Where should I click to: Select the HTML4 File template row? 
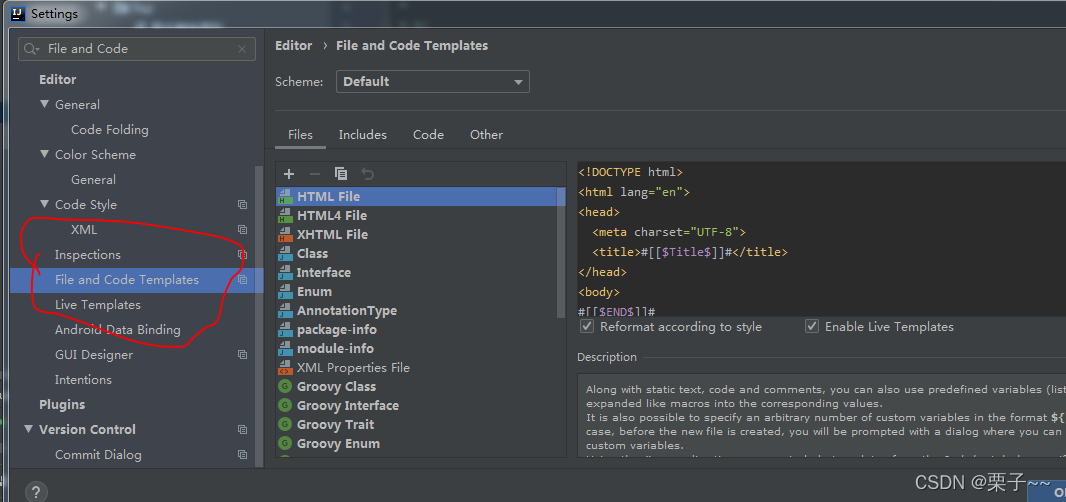pos(416,216)
